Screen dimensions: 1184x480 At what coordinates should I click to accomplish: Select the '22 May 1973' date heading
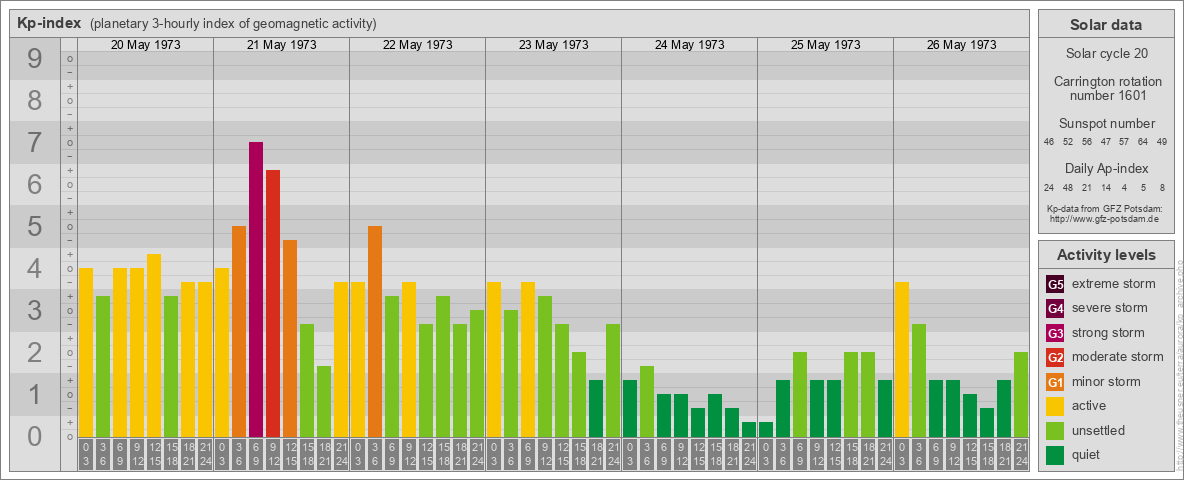pos(418,45)
